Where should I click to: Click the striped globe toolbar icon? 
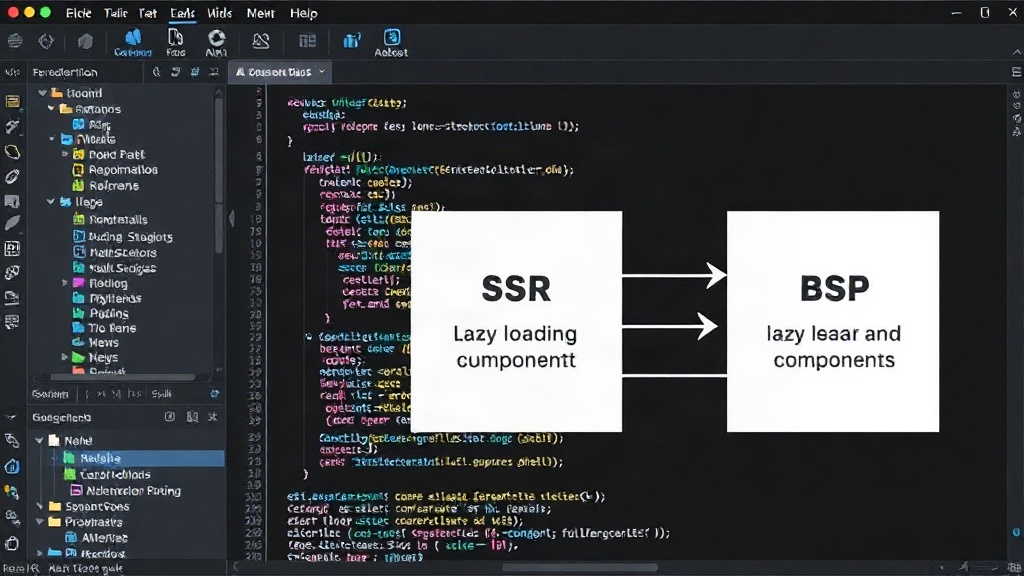tap(15, 41)
